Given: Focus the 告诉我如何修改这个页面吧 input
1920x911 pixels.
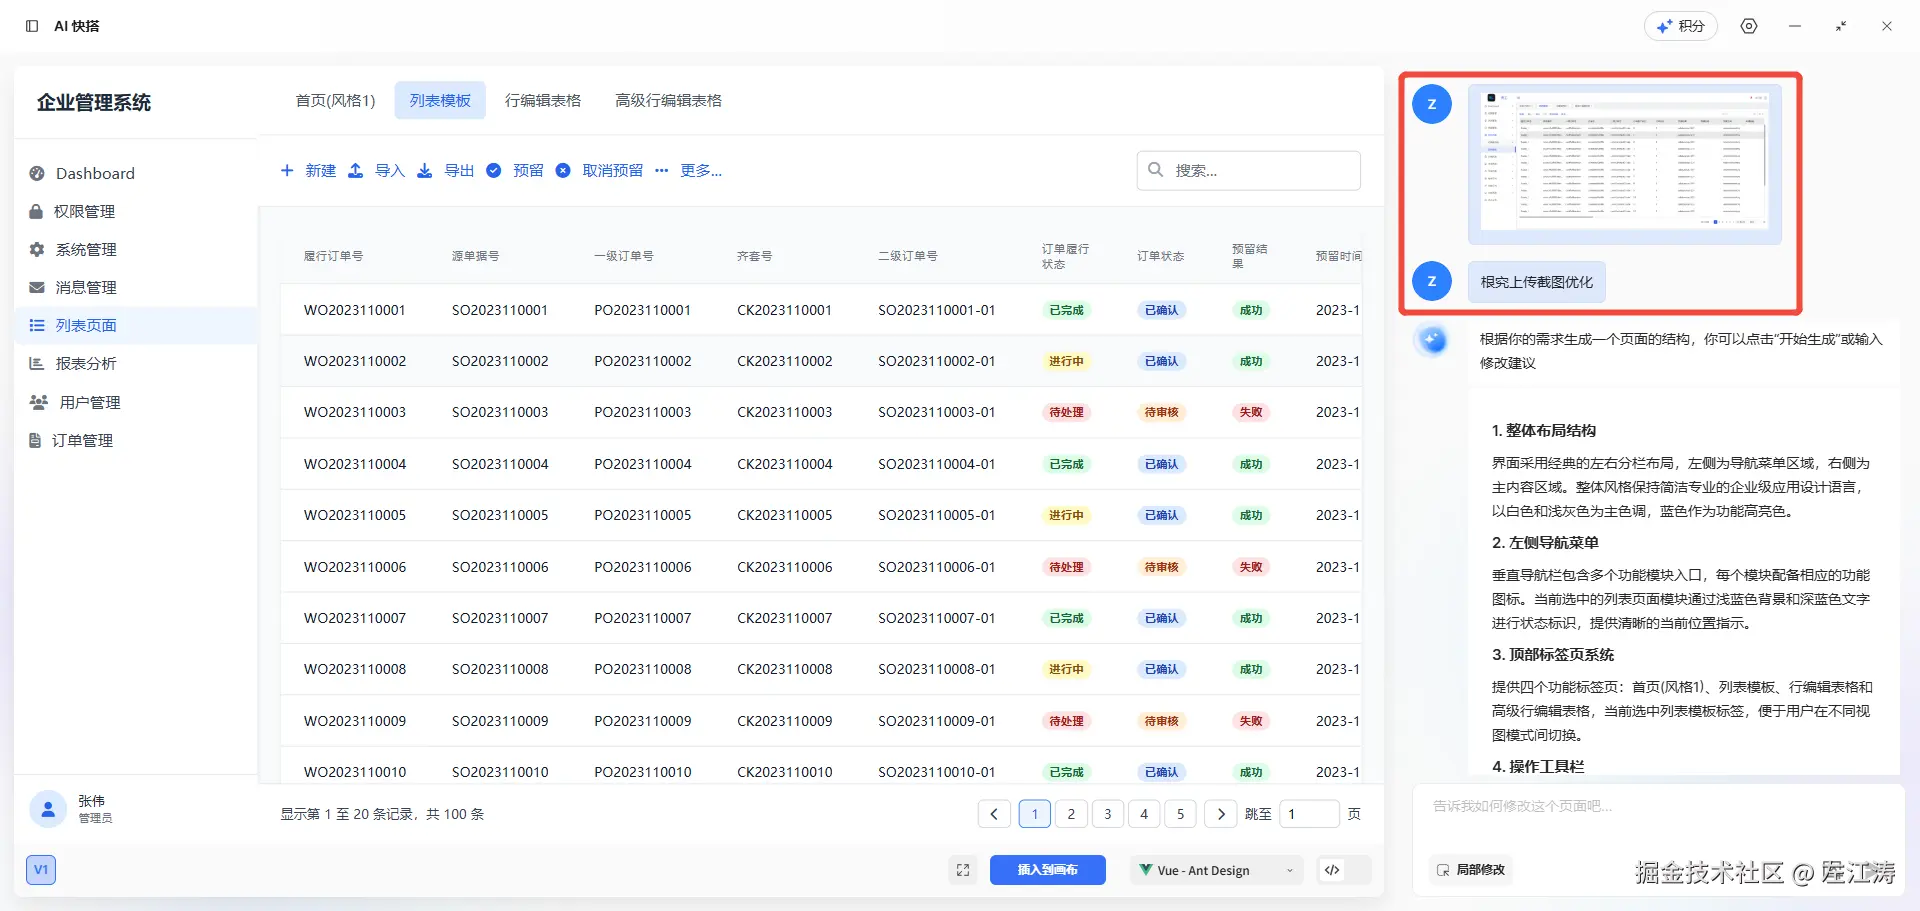Looking at the screenshot, I should coord(1658,806).
